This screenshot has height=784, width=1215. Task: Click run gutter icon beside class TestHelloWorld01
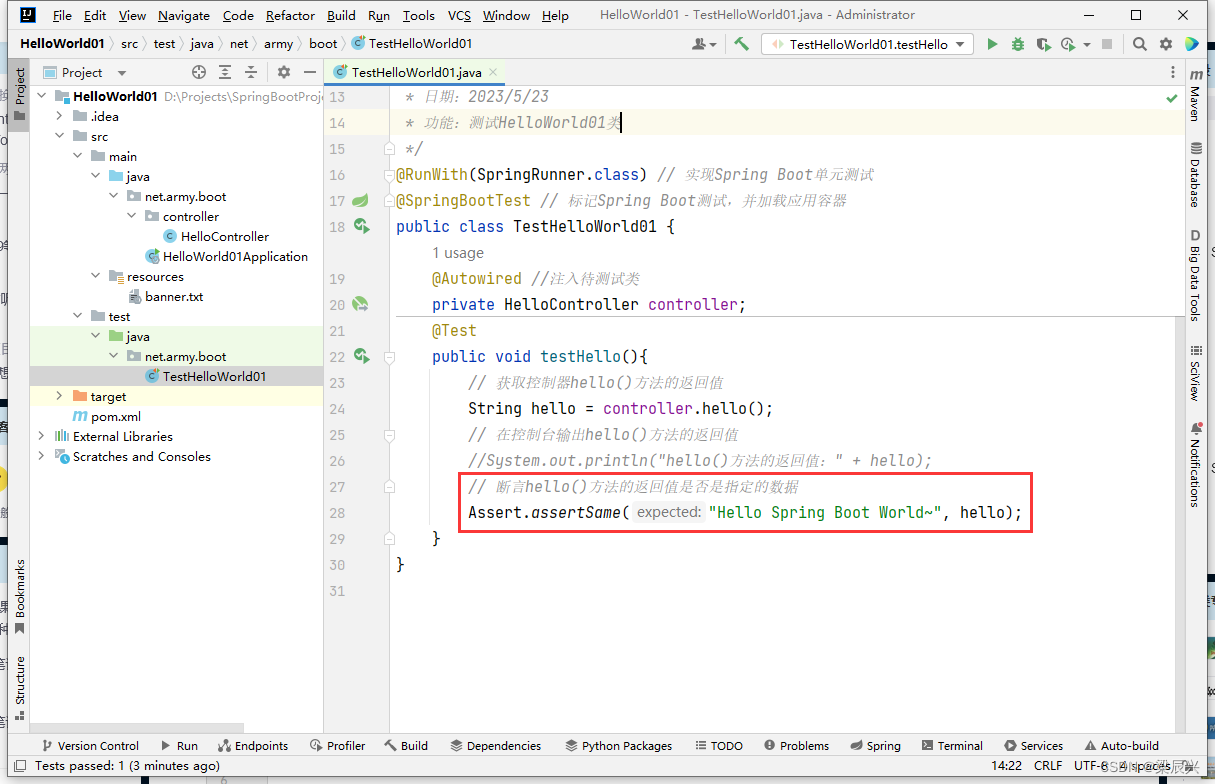pyautogui.click(x=362, y=227)
